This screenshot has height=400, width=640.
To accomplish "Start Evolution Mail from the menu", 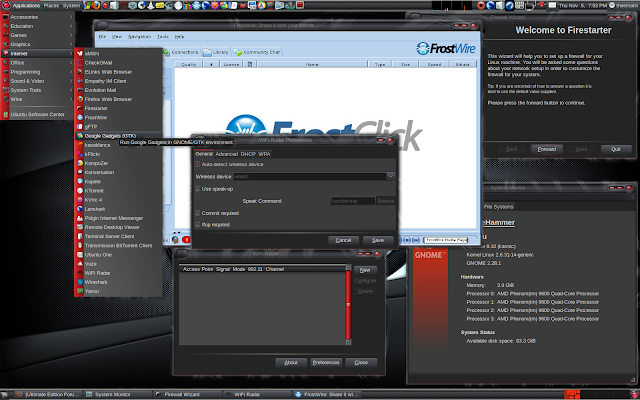I will click(118, 90).
